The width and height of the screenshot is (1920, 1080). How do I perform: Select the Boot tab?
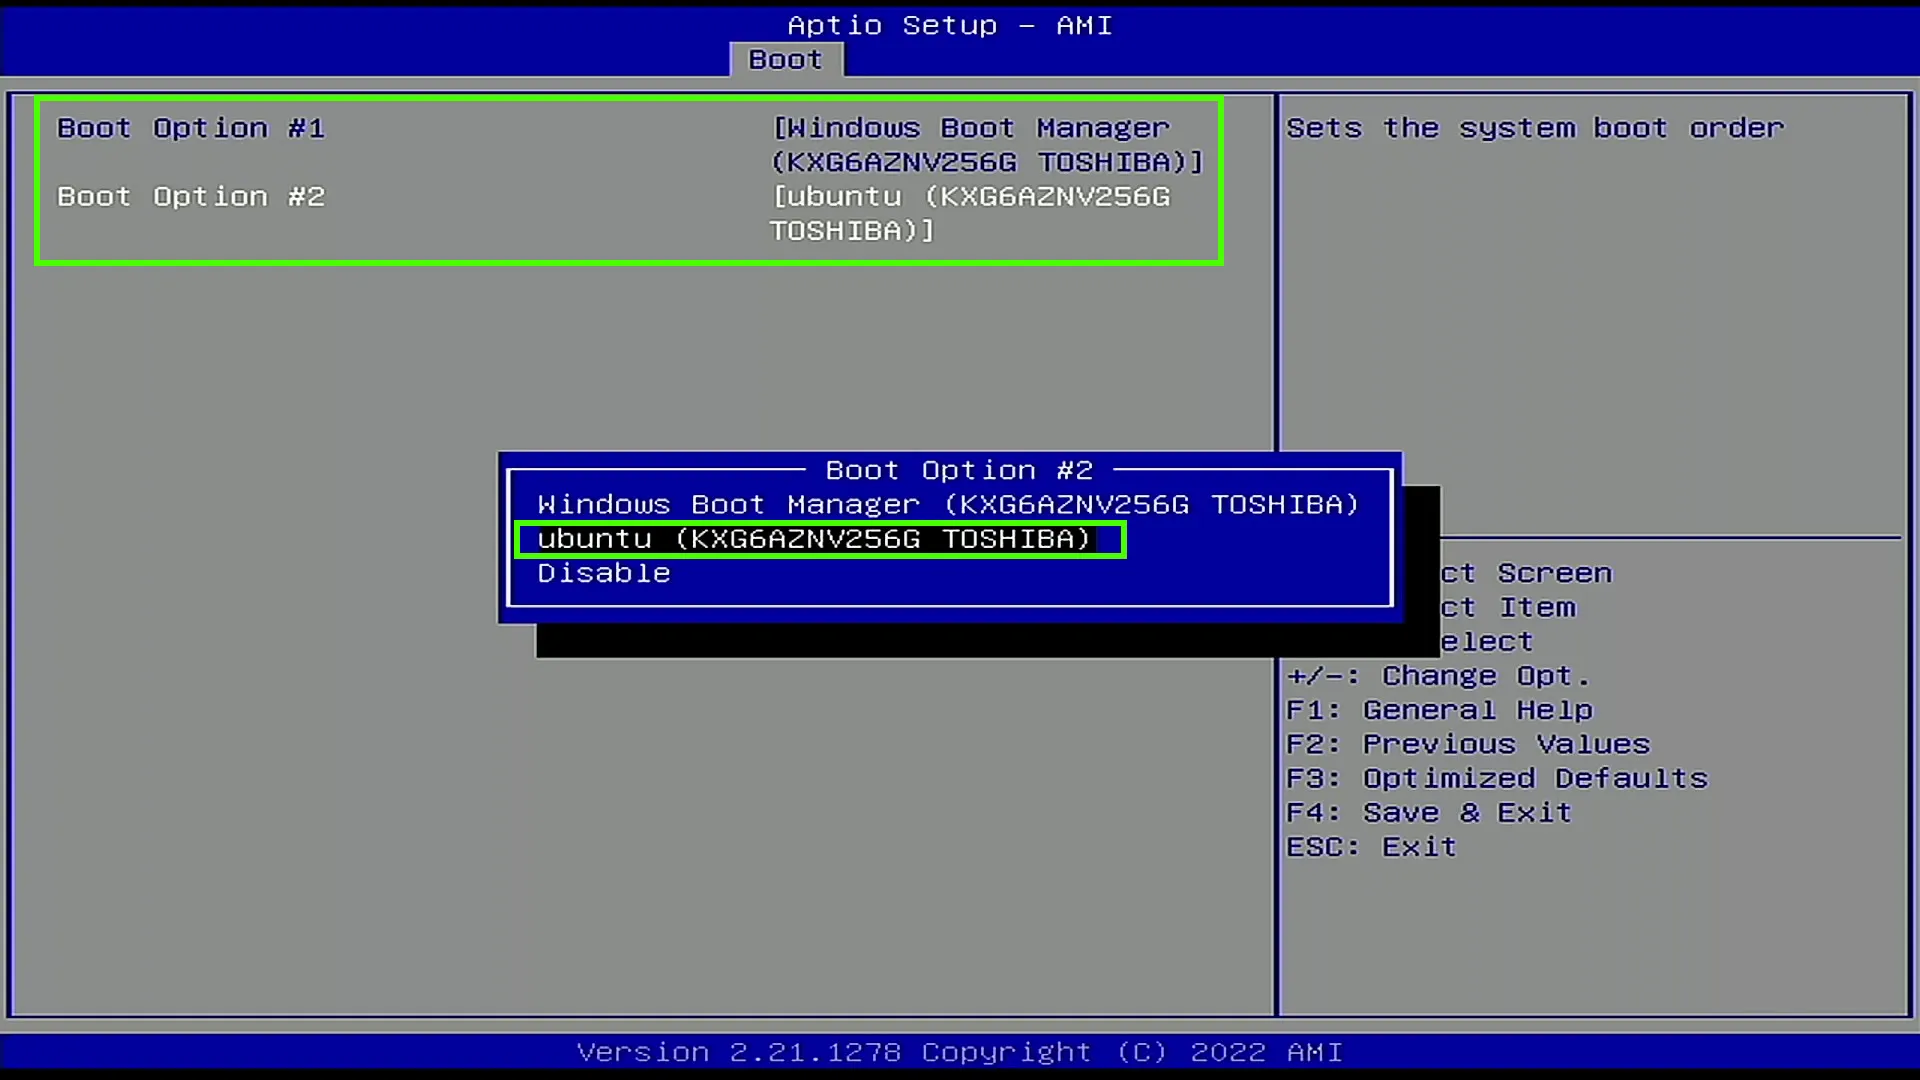(x=786, y=60)
